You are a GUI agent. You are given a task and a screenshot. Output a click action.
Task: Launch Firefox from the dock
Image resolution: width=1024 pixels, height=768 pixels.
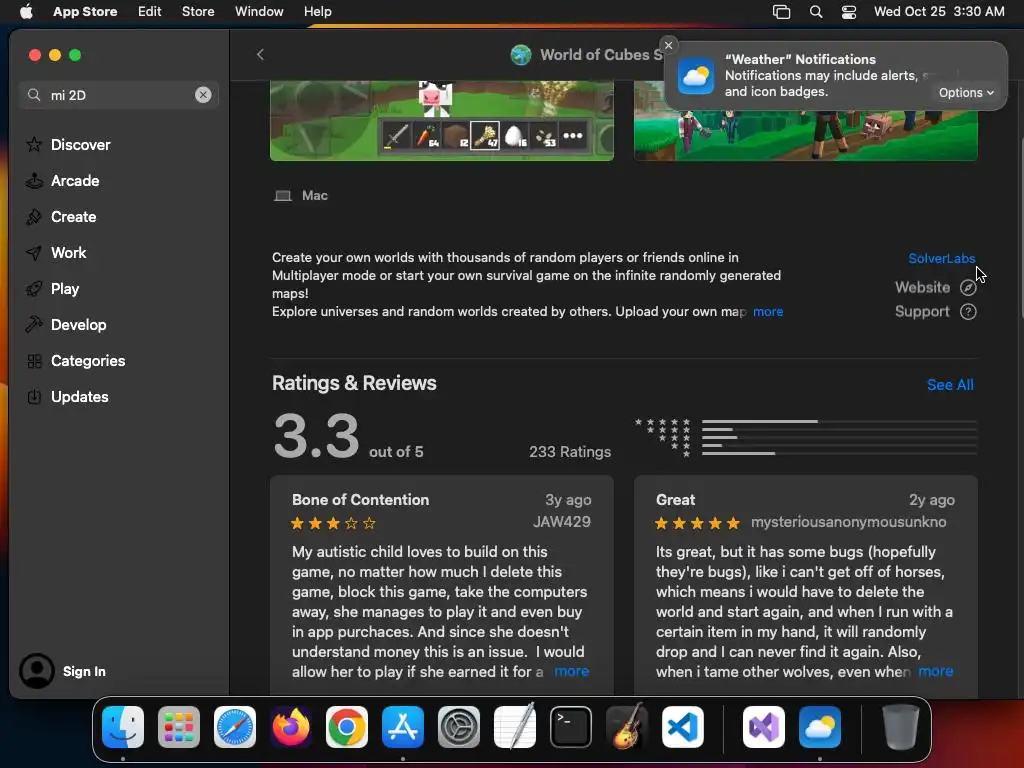291,727
